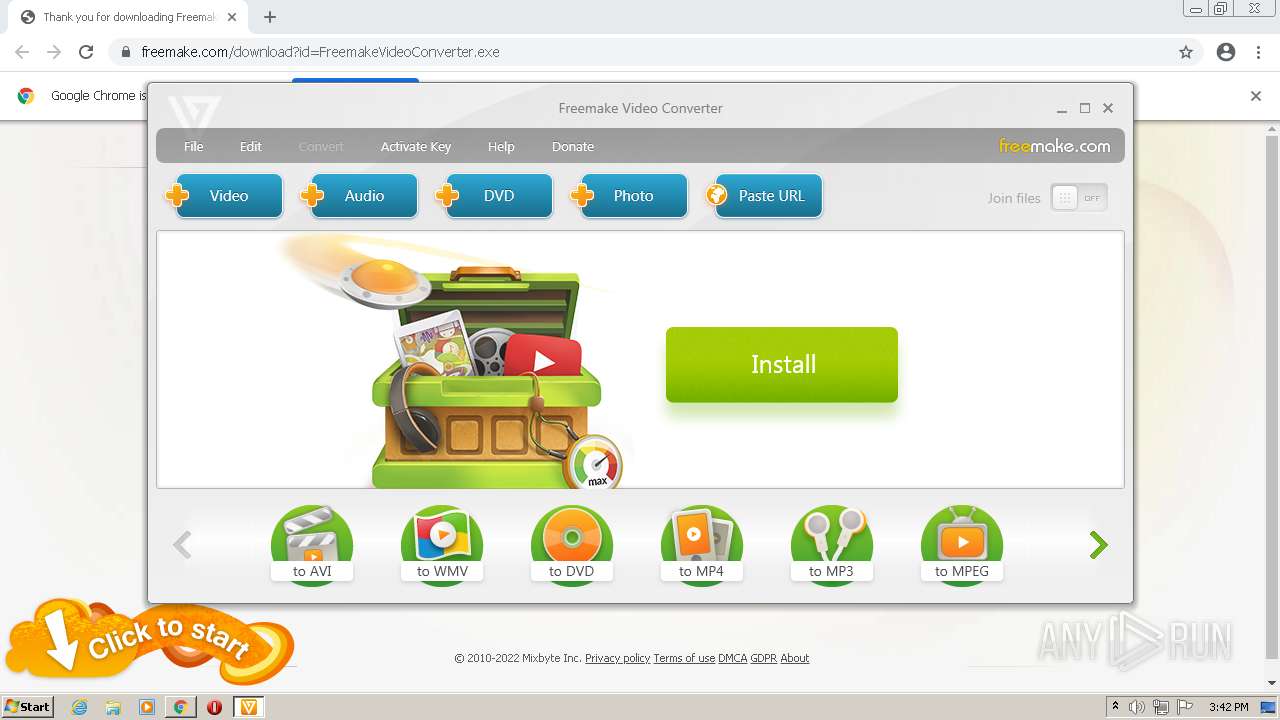Launch Internet Explorer from taskbar
The image size is (1280, 720).
click(x=79, y=707)
